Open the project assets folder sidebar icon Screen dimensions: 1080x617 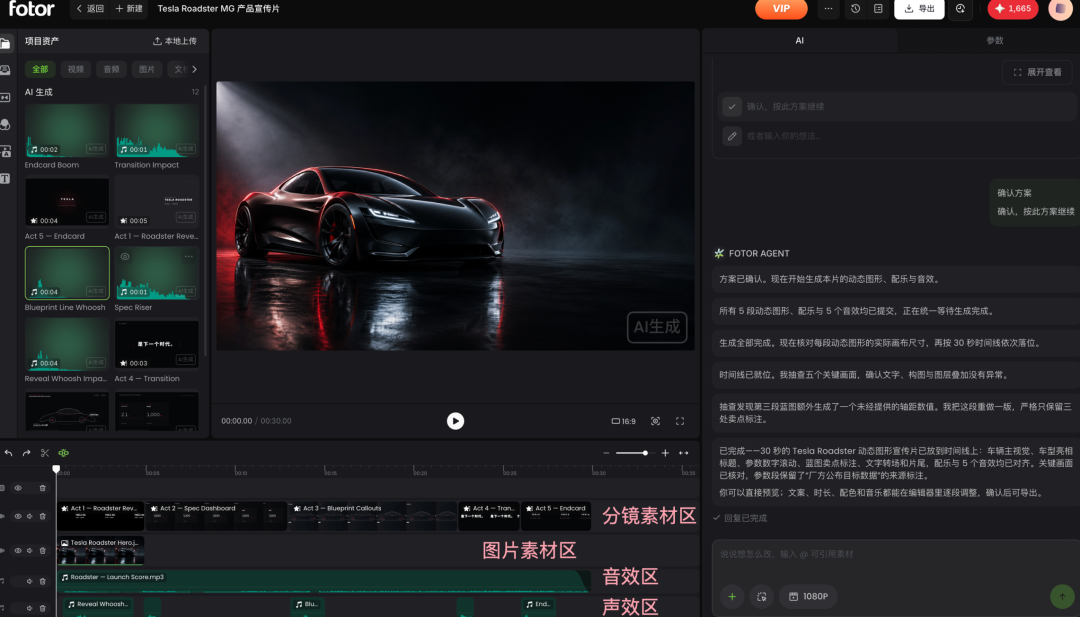pos(5,44)
